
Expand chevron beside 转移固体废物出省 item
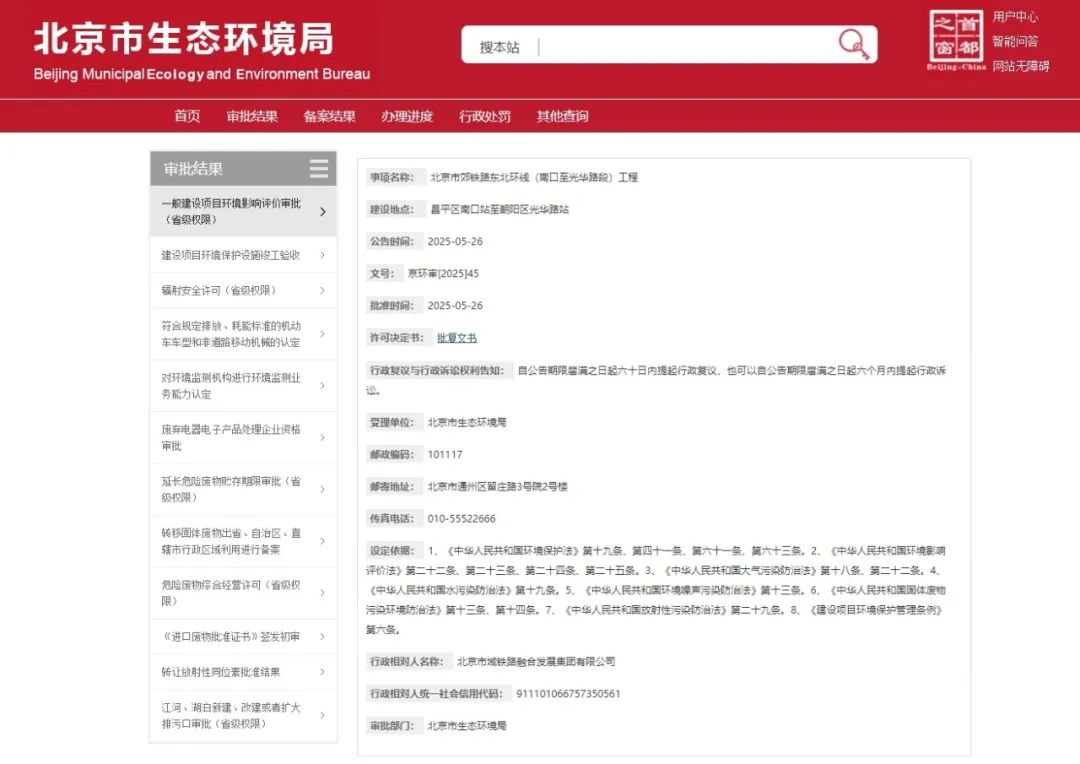click(x=322, y=541)
